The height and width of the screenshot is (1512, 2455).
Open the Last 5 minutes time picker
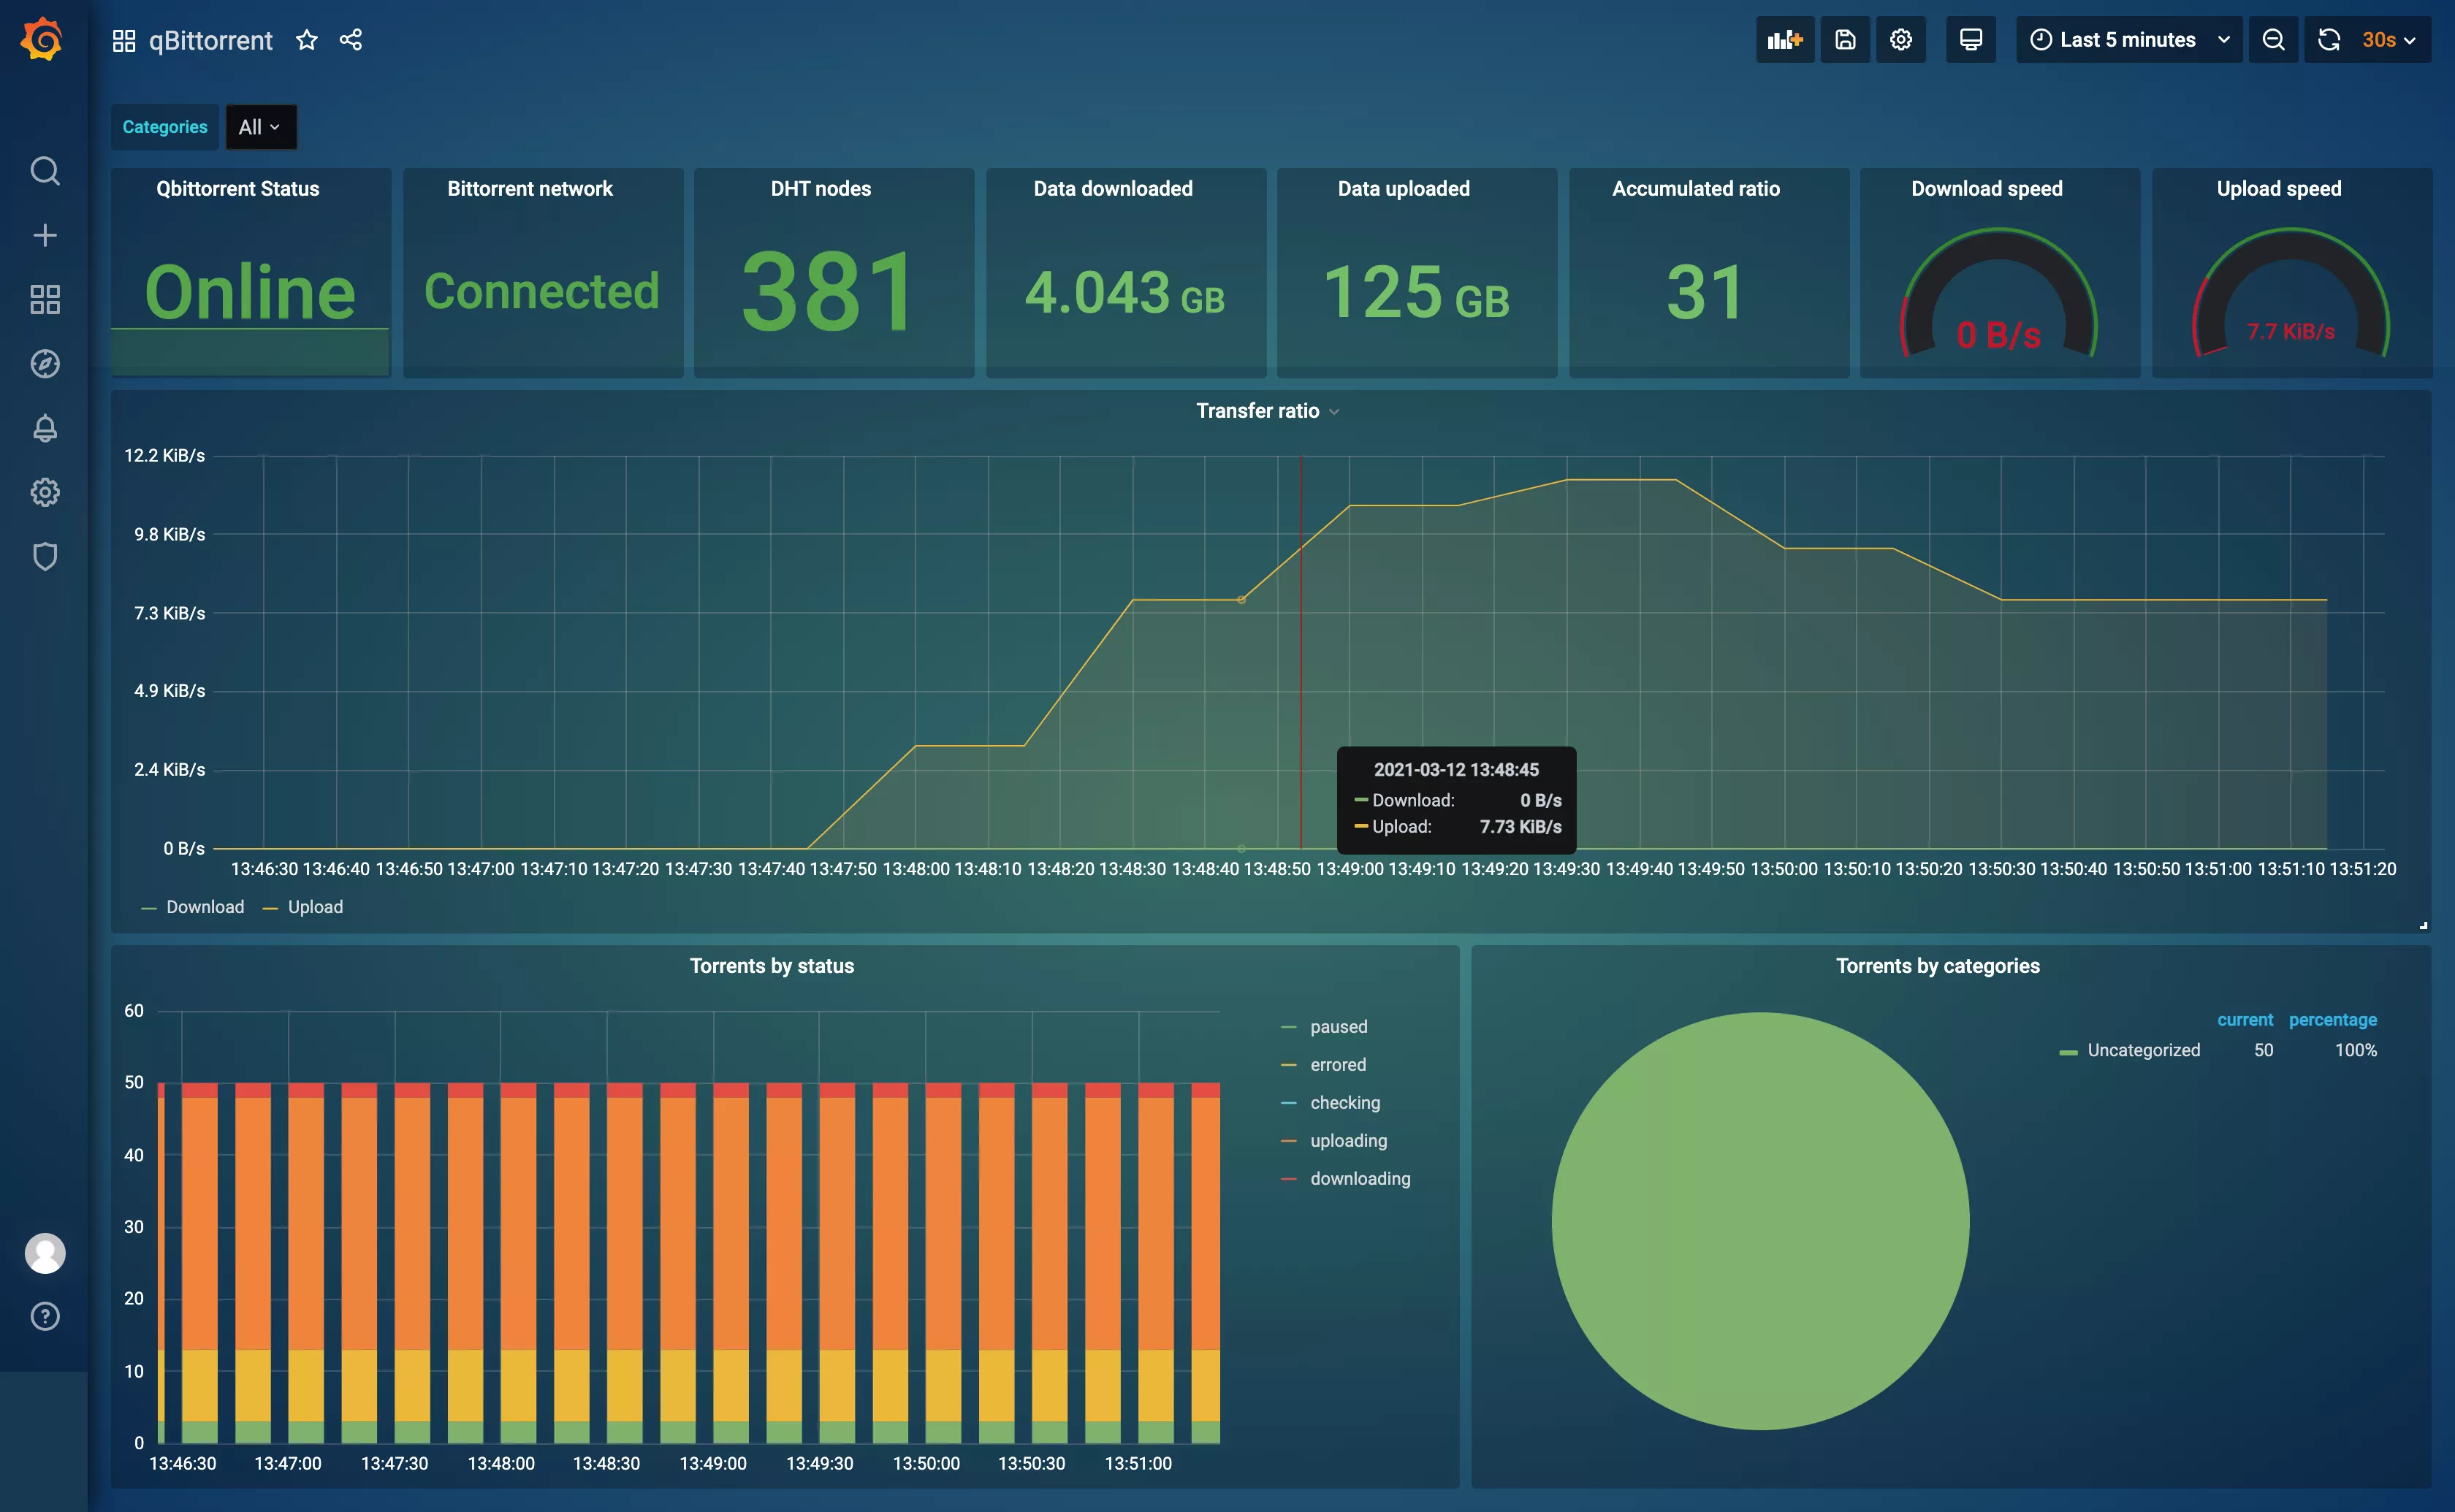[x=2129, y=40]
